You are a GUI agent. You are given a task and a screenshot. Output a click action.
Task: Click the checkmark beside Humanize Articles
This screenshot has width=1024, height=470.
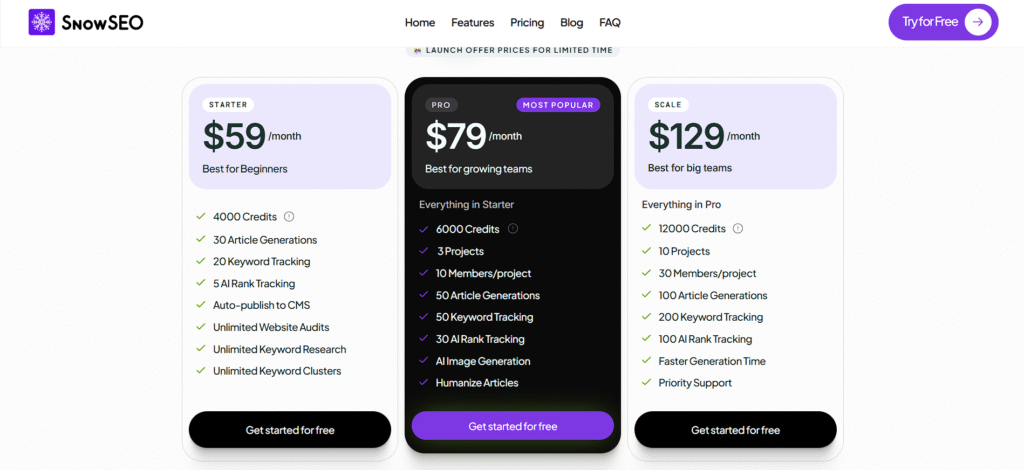pyautogui.click(x=424, y=383)
